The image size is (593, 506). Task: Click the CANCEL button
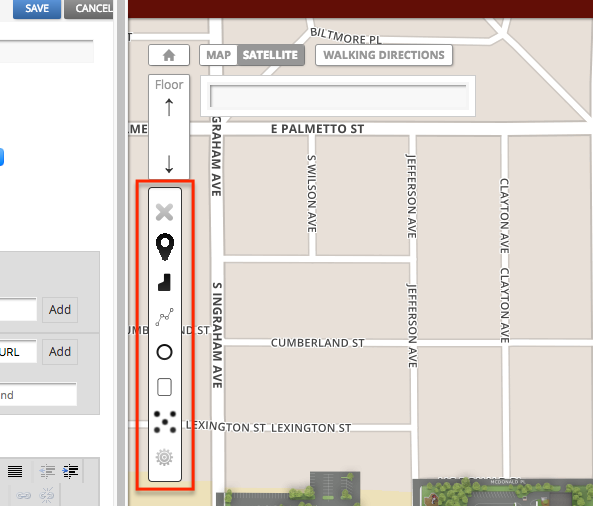89,8
